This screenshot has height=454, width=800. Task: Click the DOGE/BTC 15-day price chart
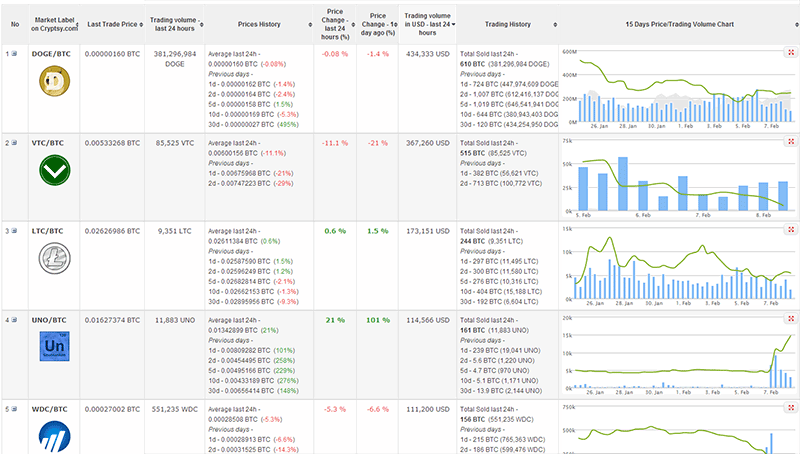(679, 89)
